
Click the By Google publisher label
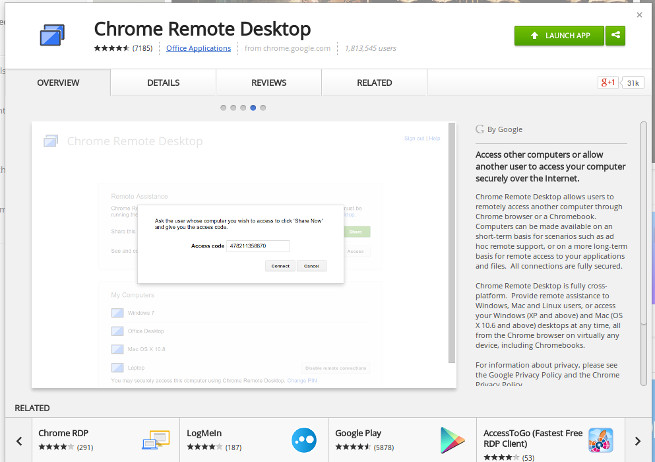pyautogui.click(x=505, y=129)
